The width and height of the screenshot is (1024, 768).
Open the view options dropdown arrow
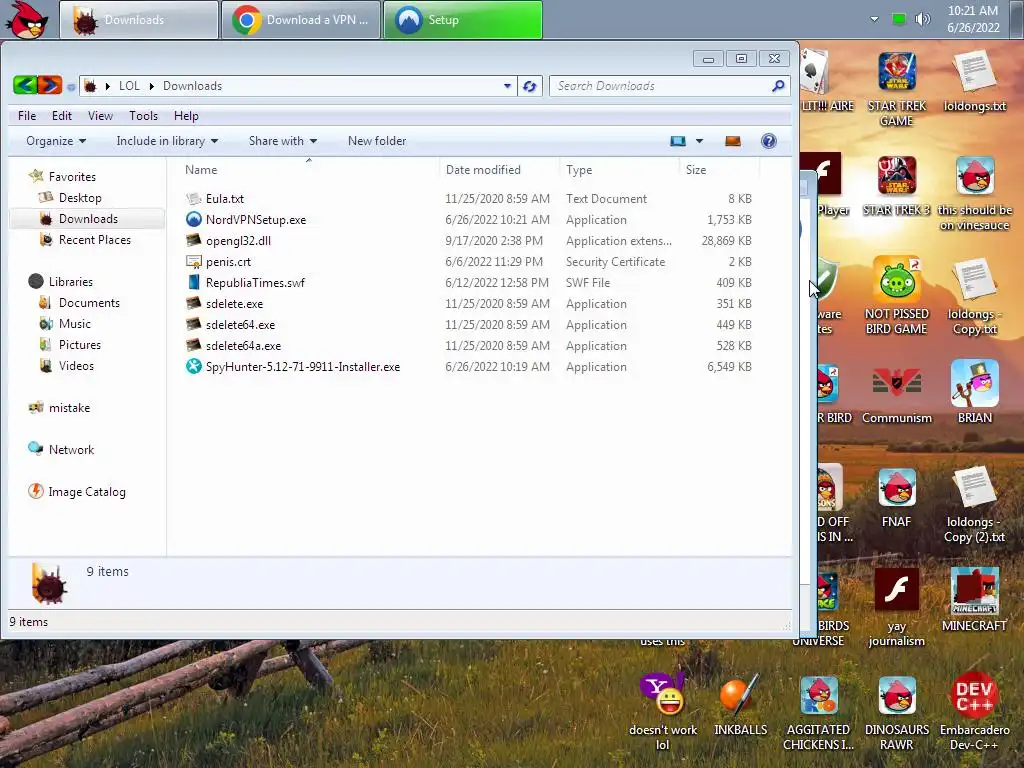click(x=699, y=141)
